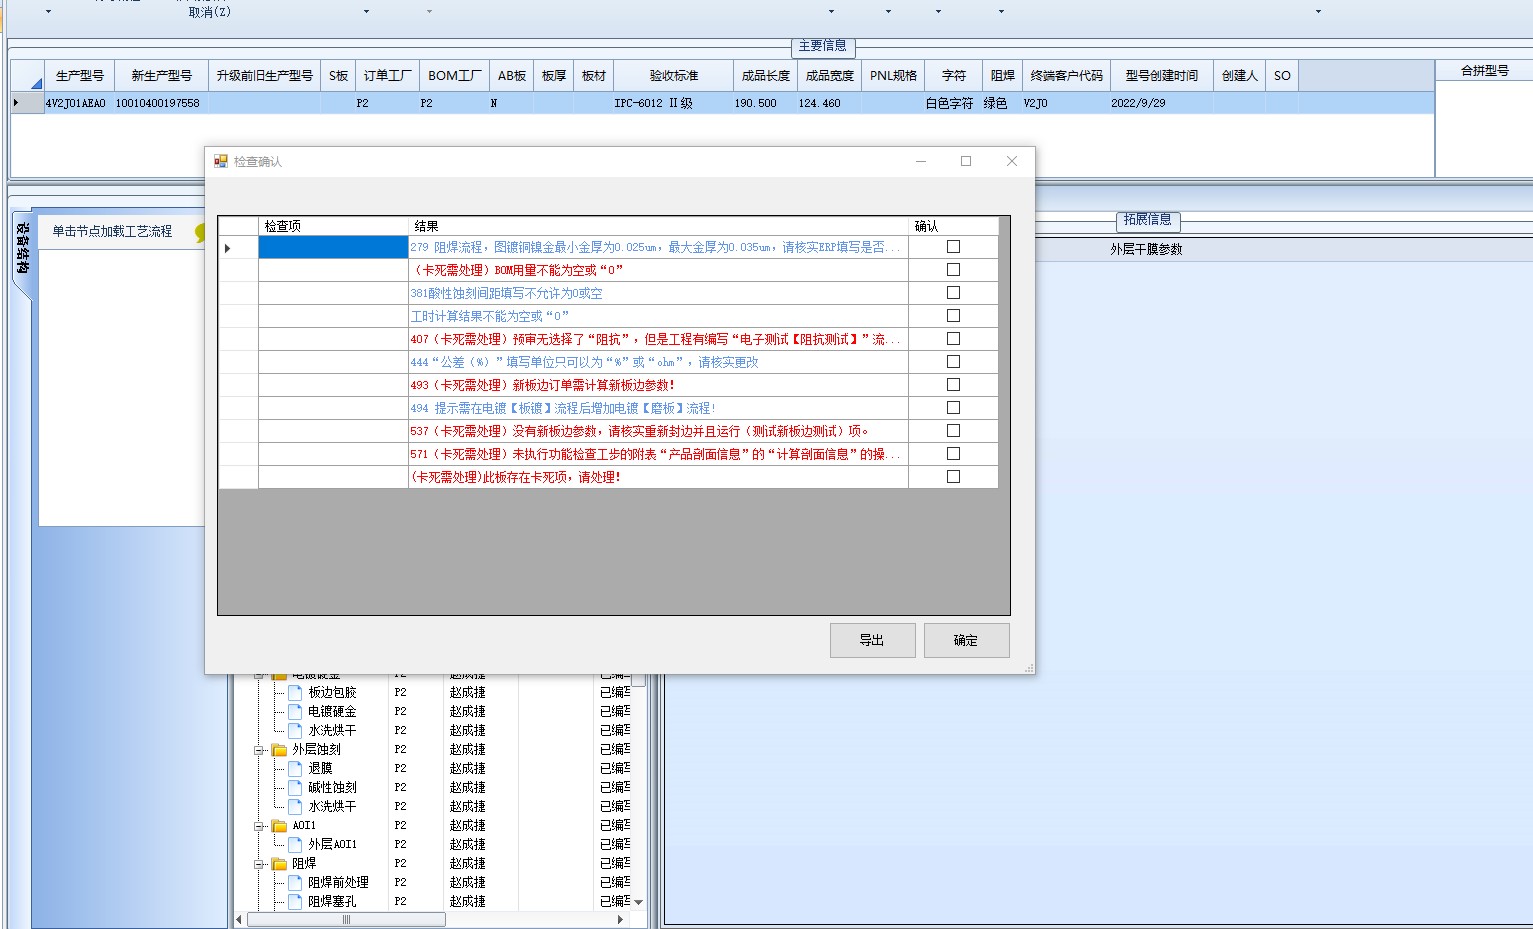
Task: Click the 生产型号 column header
Action: pos(79,76)
